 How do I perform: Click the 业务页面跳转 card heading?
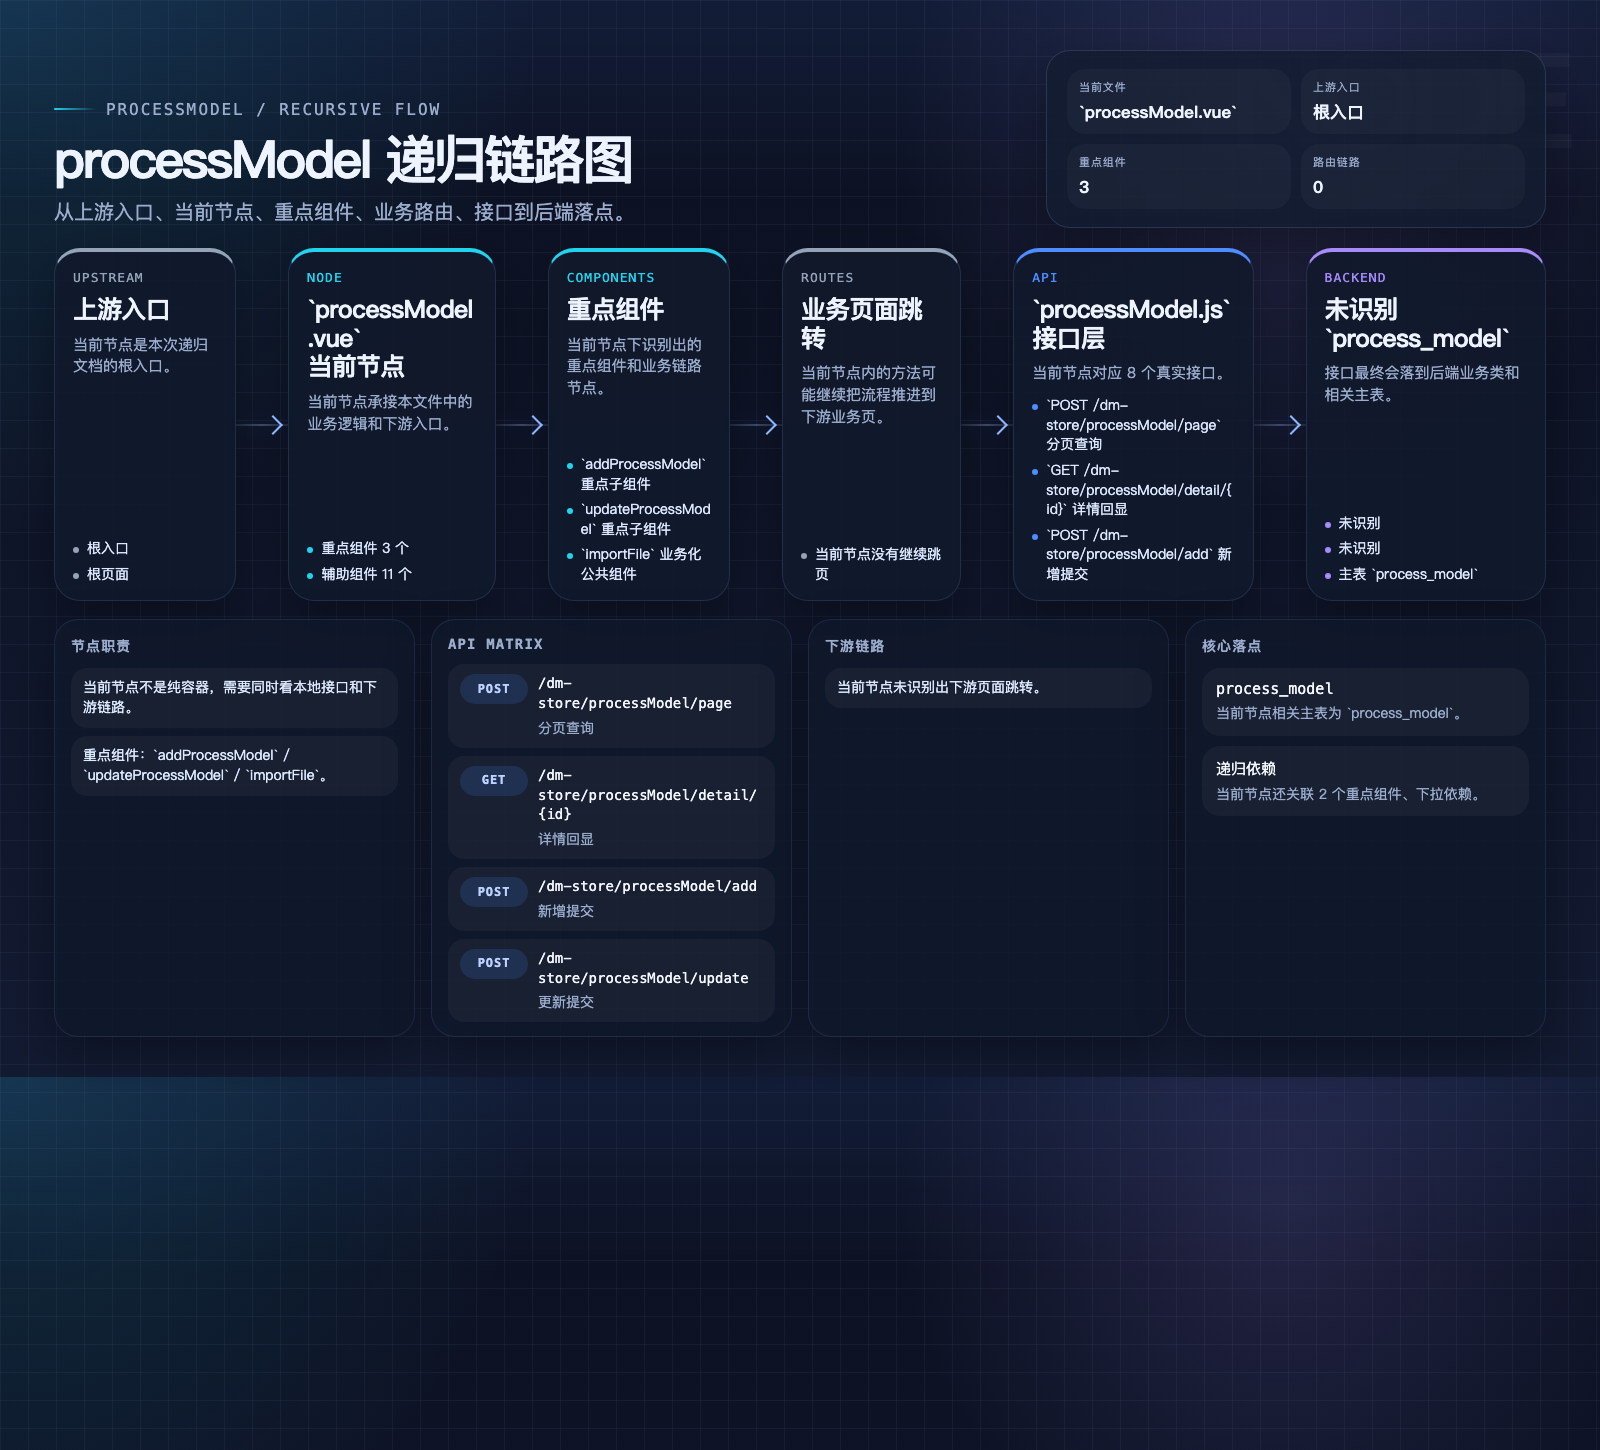861,323
